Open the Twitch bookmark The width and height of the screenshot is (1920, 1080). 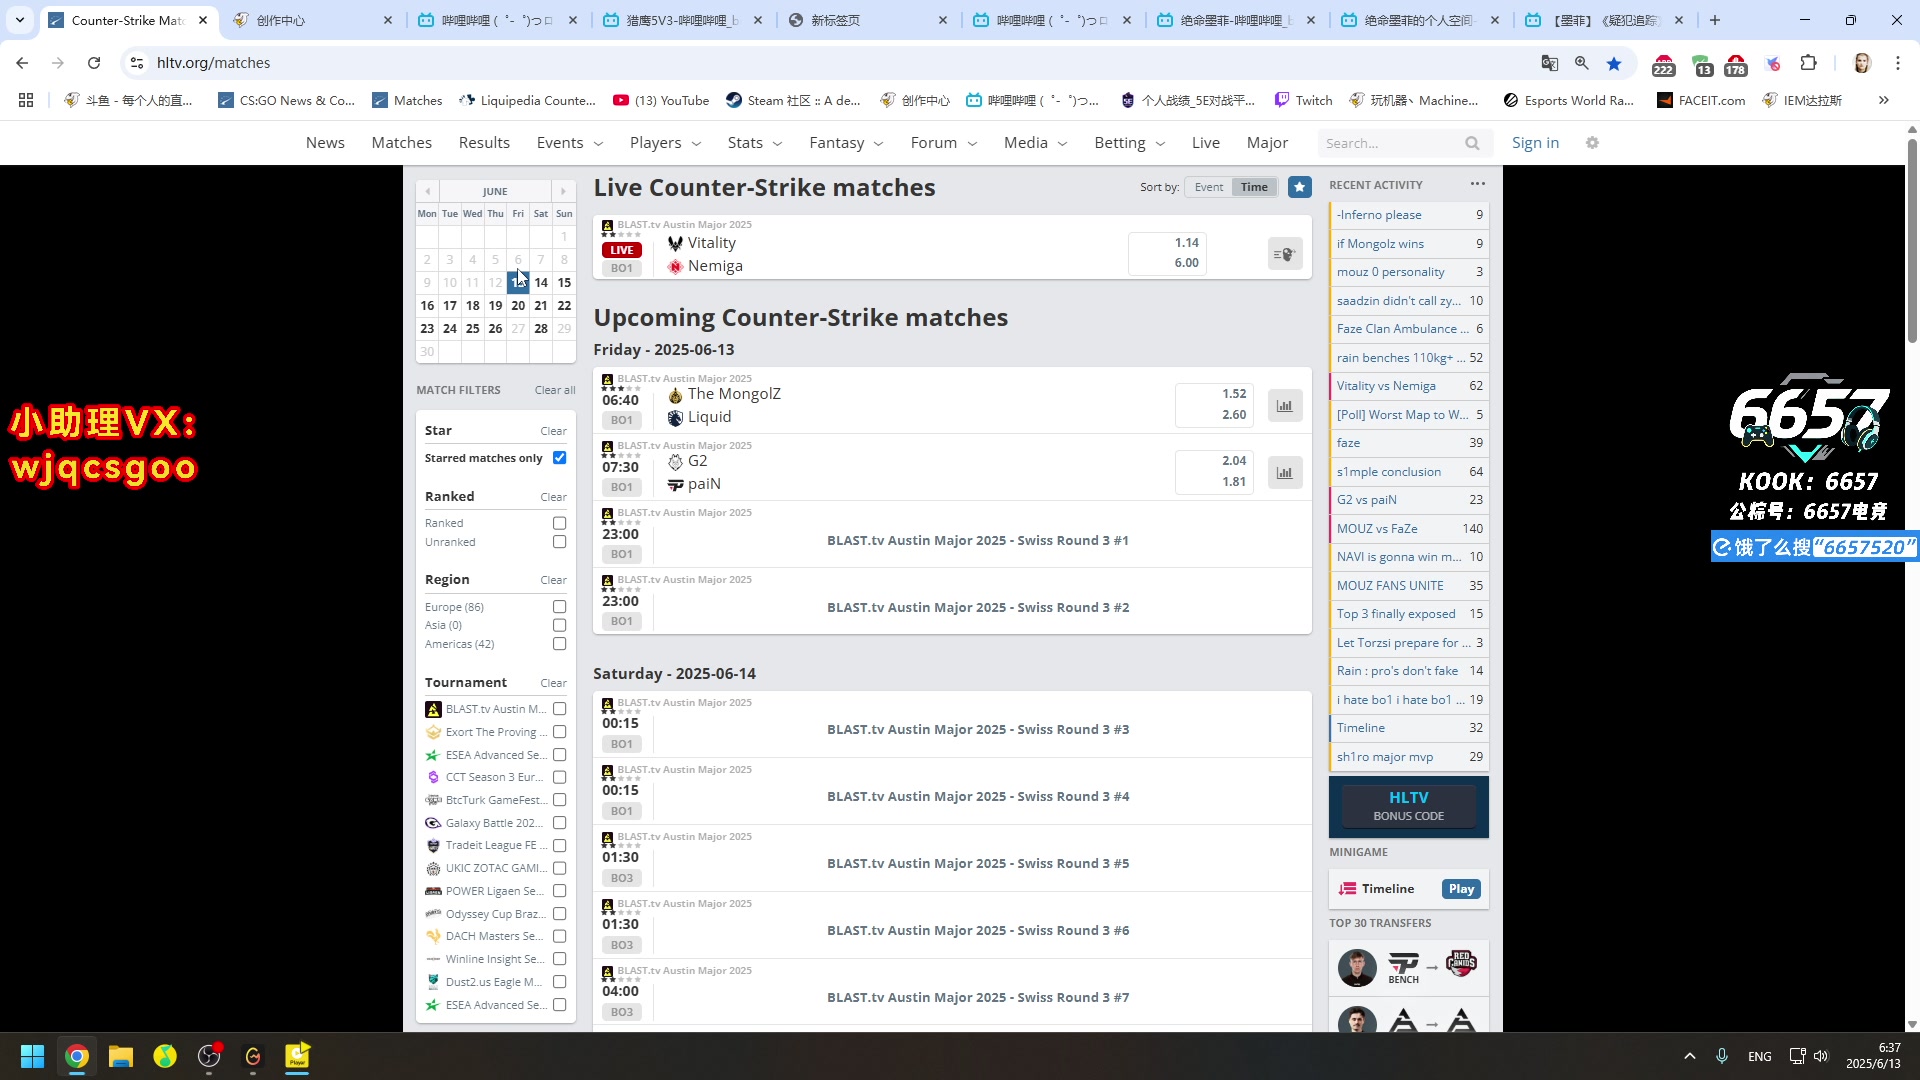1304,100
